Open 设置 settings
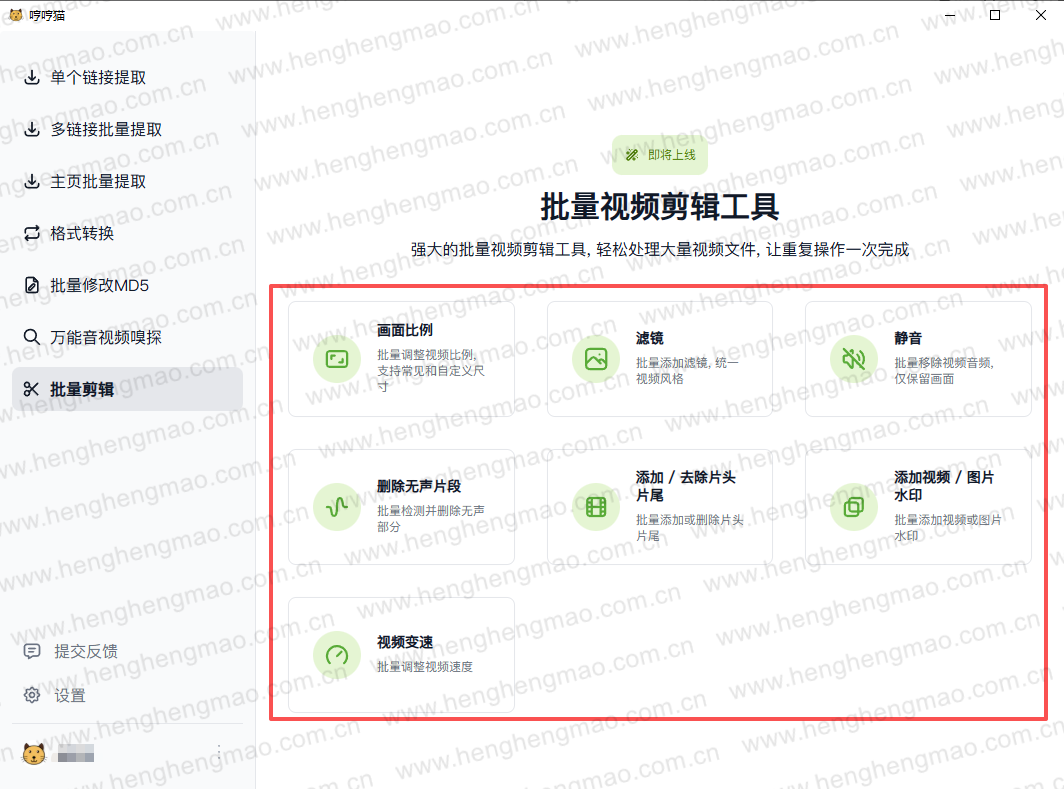Screen dimensions: 1064x789 69,695
